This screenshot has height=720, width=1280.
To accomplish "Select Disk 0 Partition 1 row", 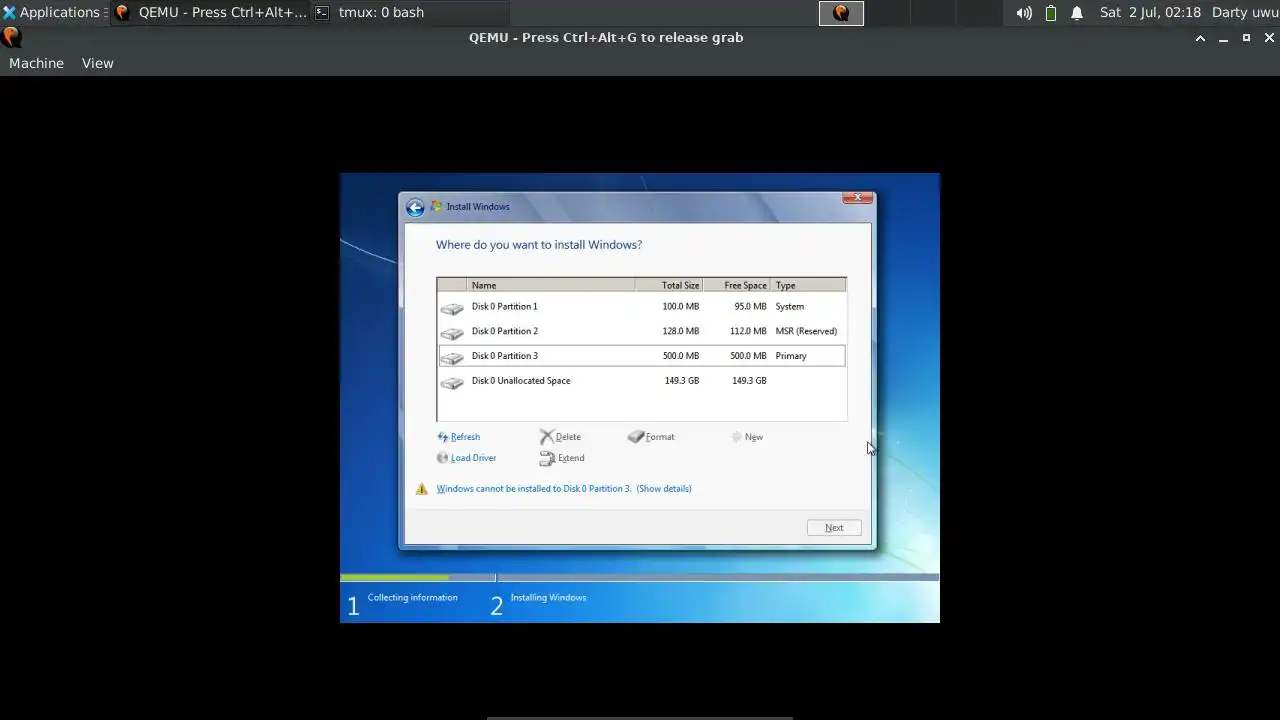I will pyautogui.click(x=641, y=307).
